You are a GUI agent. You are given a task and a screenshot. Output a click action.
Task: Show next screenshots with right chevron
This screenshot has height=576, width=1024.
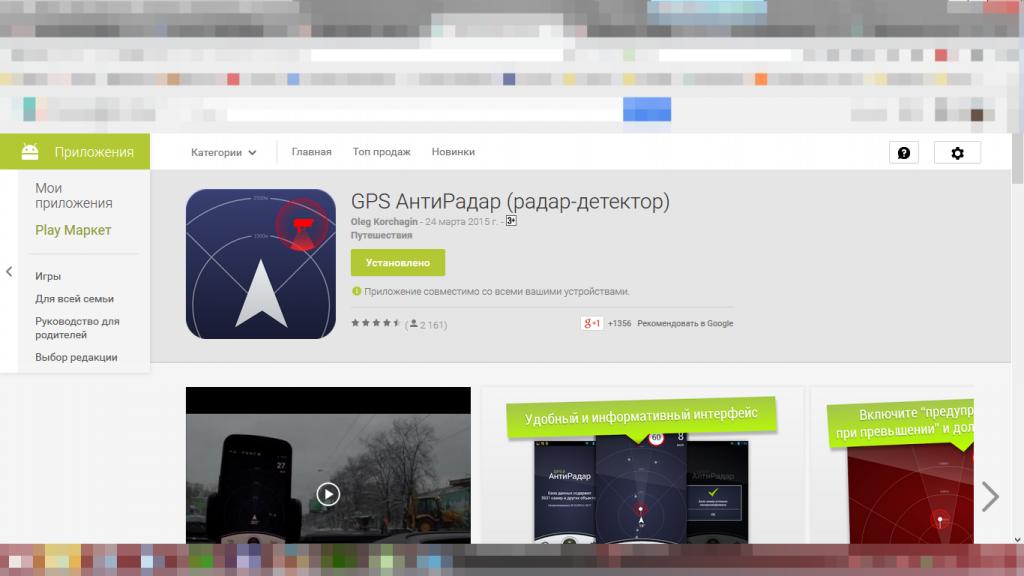coord(990,497)
